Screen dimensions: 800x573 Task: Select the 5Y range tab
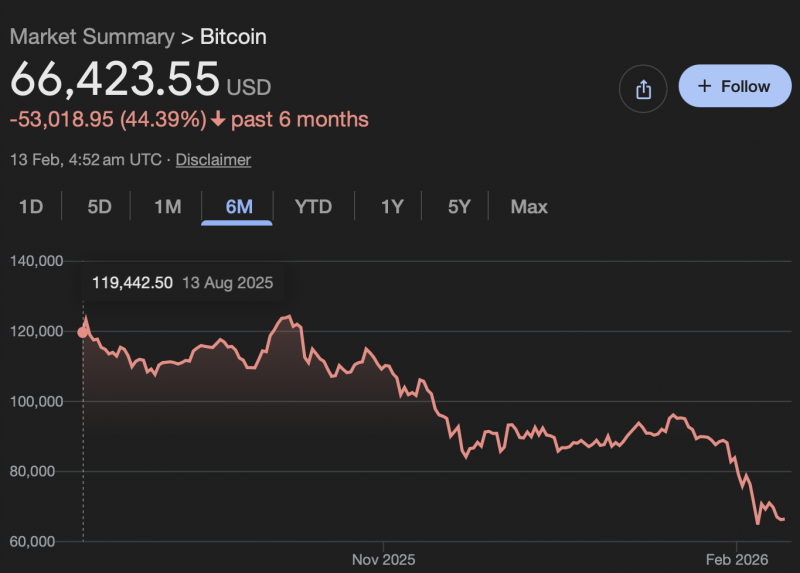click(459, 207)
